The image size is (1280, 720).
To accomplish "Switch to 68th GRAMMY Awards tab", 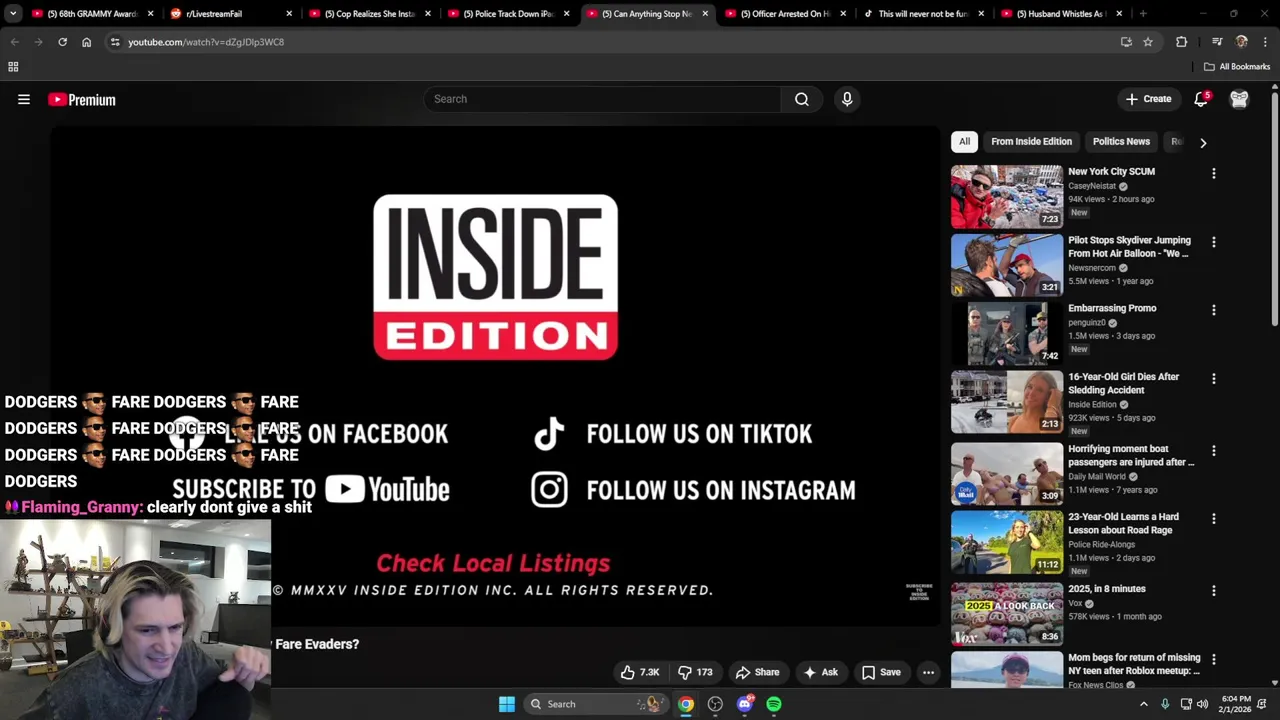I will click(90, 14).
